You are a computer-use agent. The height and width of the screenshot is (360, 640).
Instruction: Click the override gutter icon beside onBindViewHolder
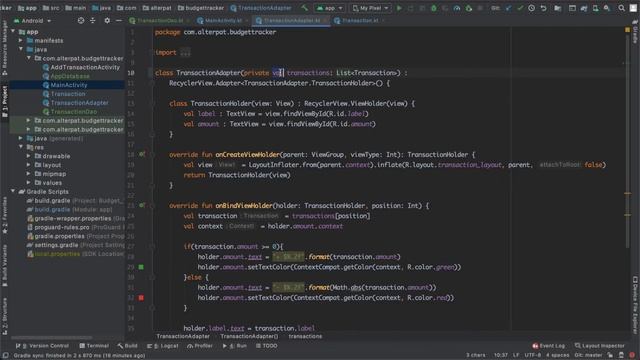click(141, 206)
